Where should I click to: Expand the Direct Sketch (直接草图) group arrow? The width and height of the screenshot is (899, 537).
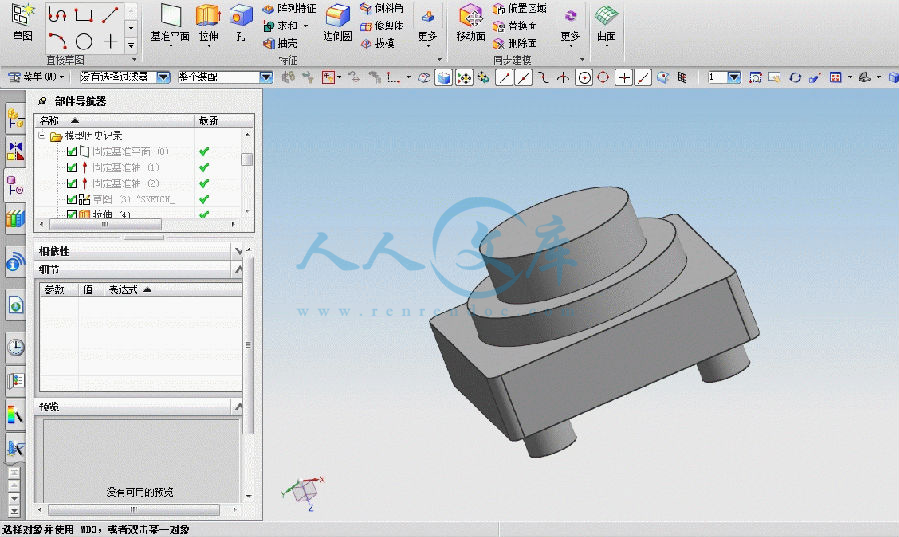tap(134, 60)
